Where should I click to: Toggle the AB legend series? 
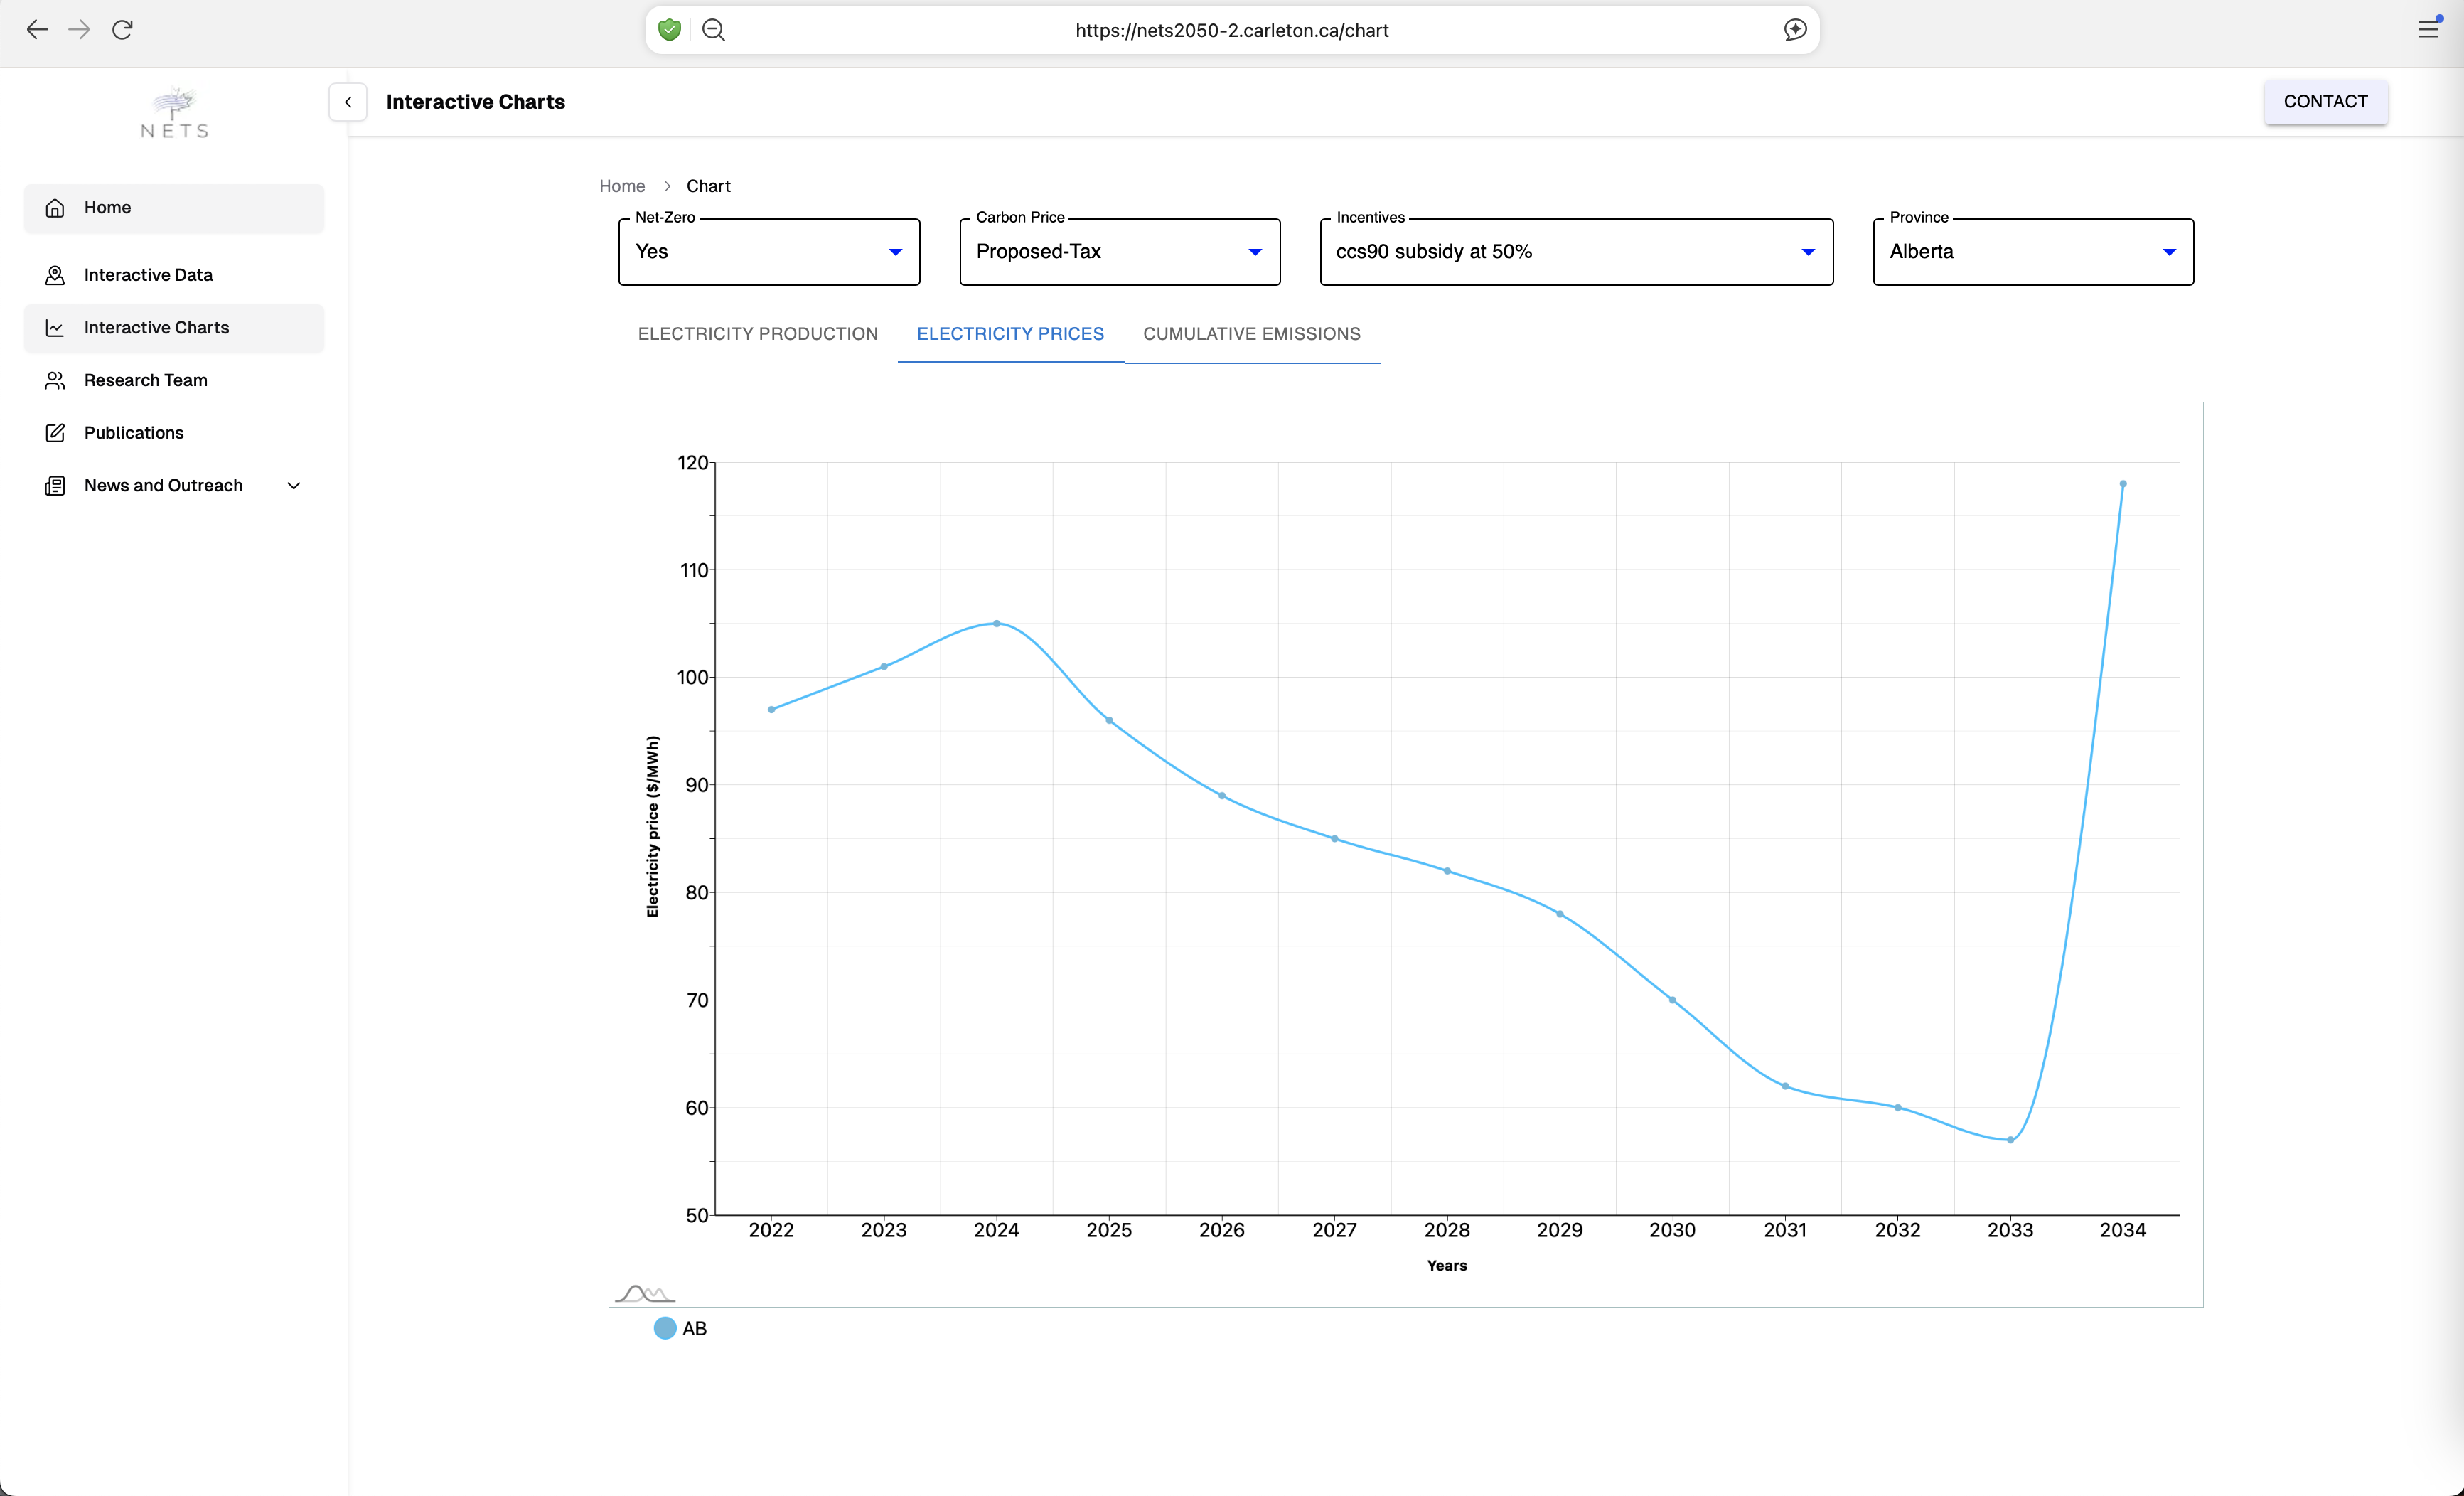pyautogui.click(x=665, y=1328)
